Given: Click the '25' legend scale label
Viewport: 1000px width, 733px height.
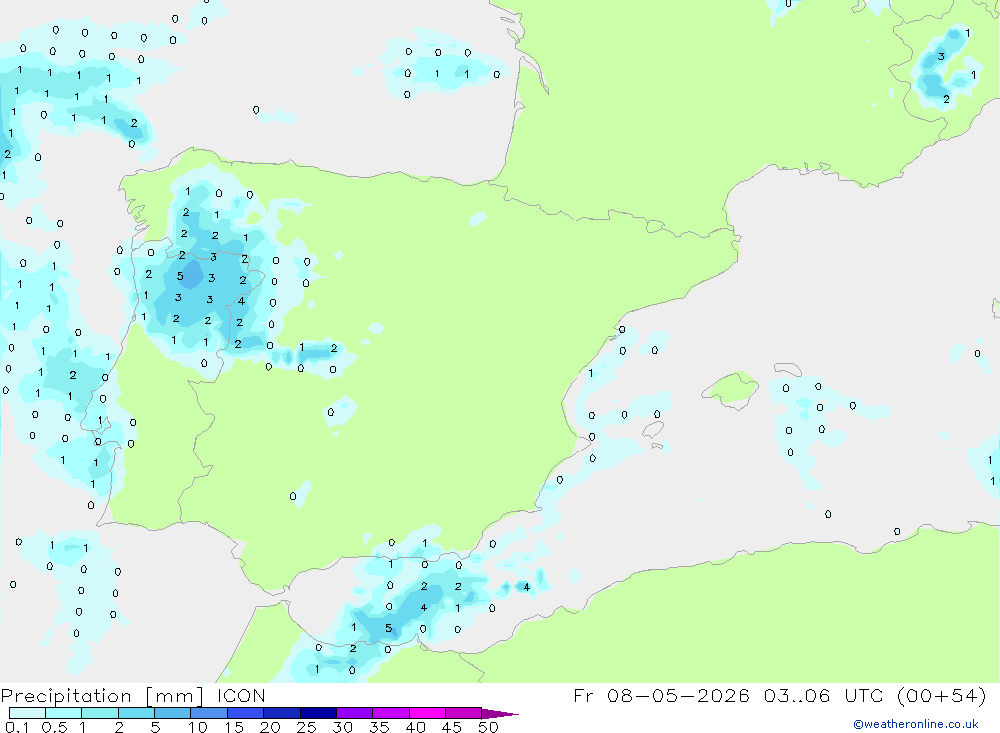Looking at the screenshot, I should point(306,727).
